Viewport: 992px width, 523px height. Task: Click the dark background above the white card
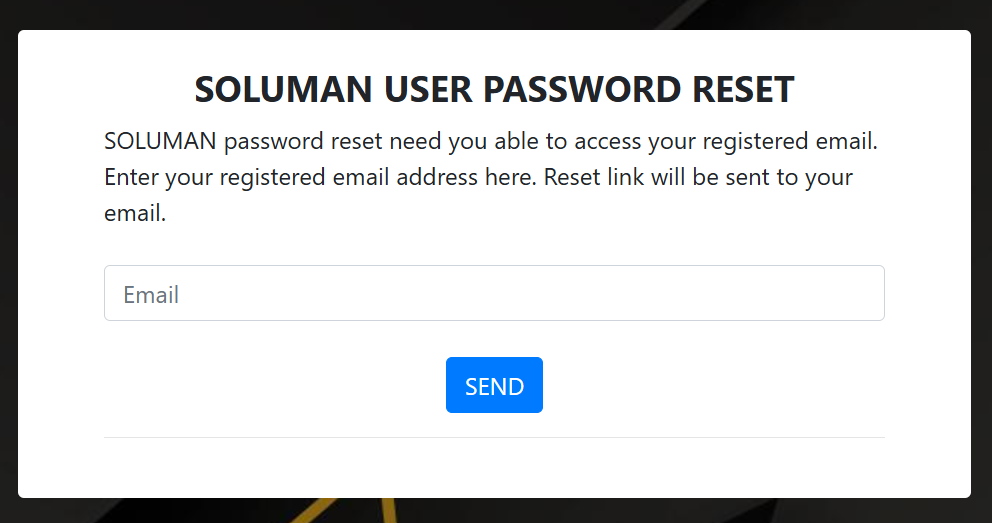click(x=400, y=14)
